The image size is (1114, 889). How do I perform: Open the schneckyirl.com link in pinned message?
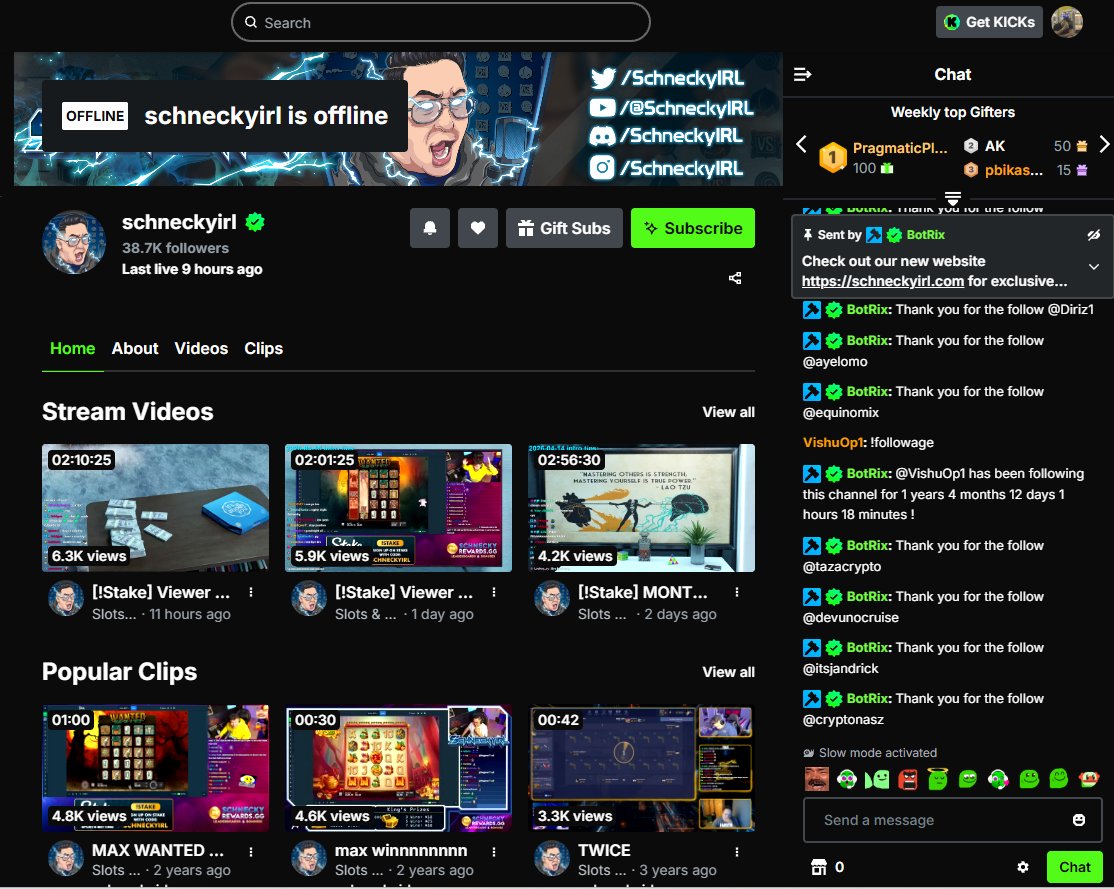coord(882,281)
